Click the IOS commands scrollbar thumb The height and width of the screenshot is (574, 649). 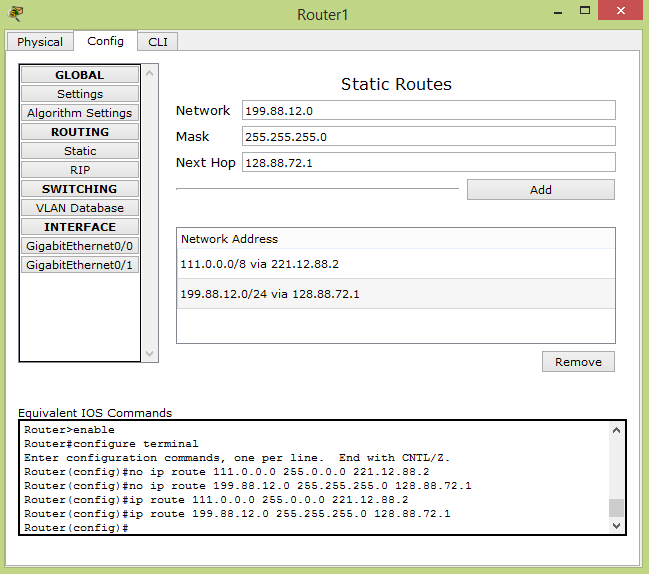coord(616,508)
